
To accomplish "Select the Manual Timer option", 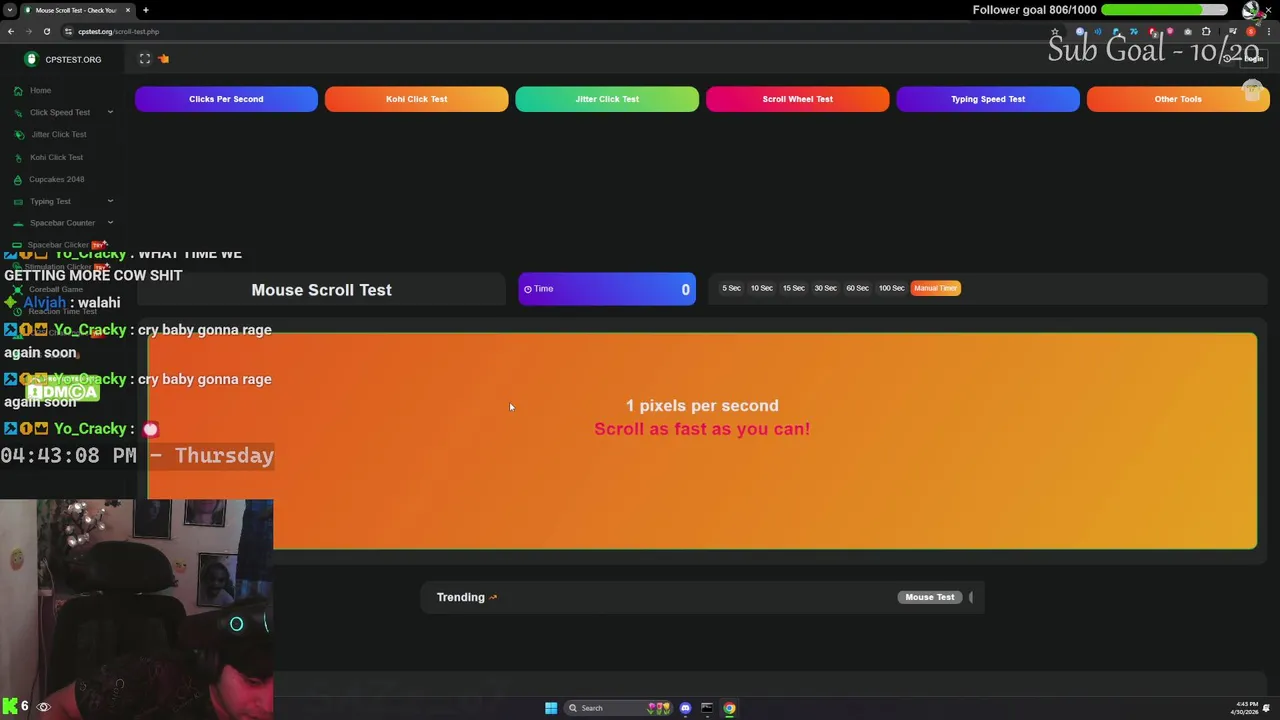I will tap(936, 288).
